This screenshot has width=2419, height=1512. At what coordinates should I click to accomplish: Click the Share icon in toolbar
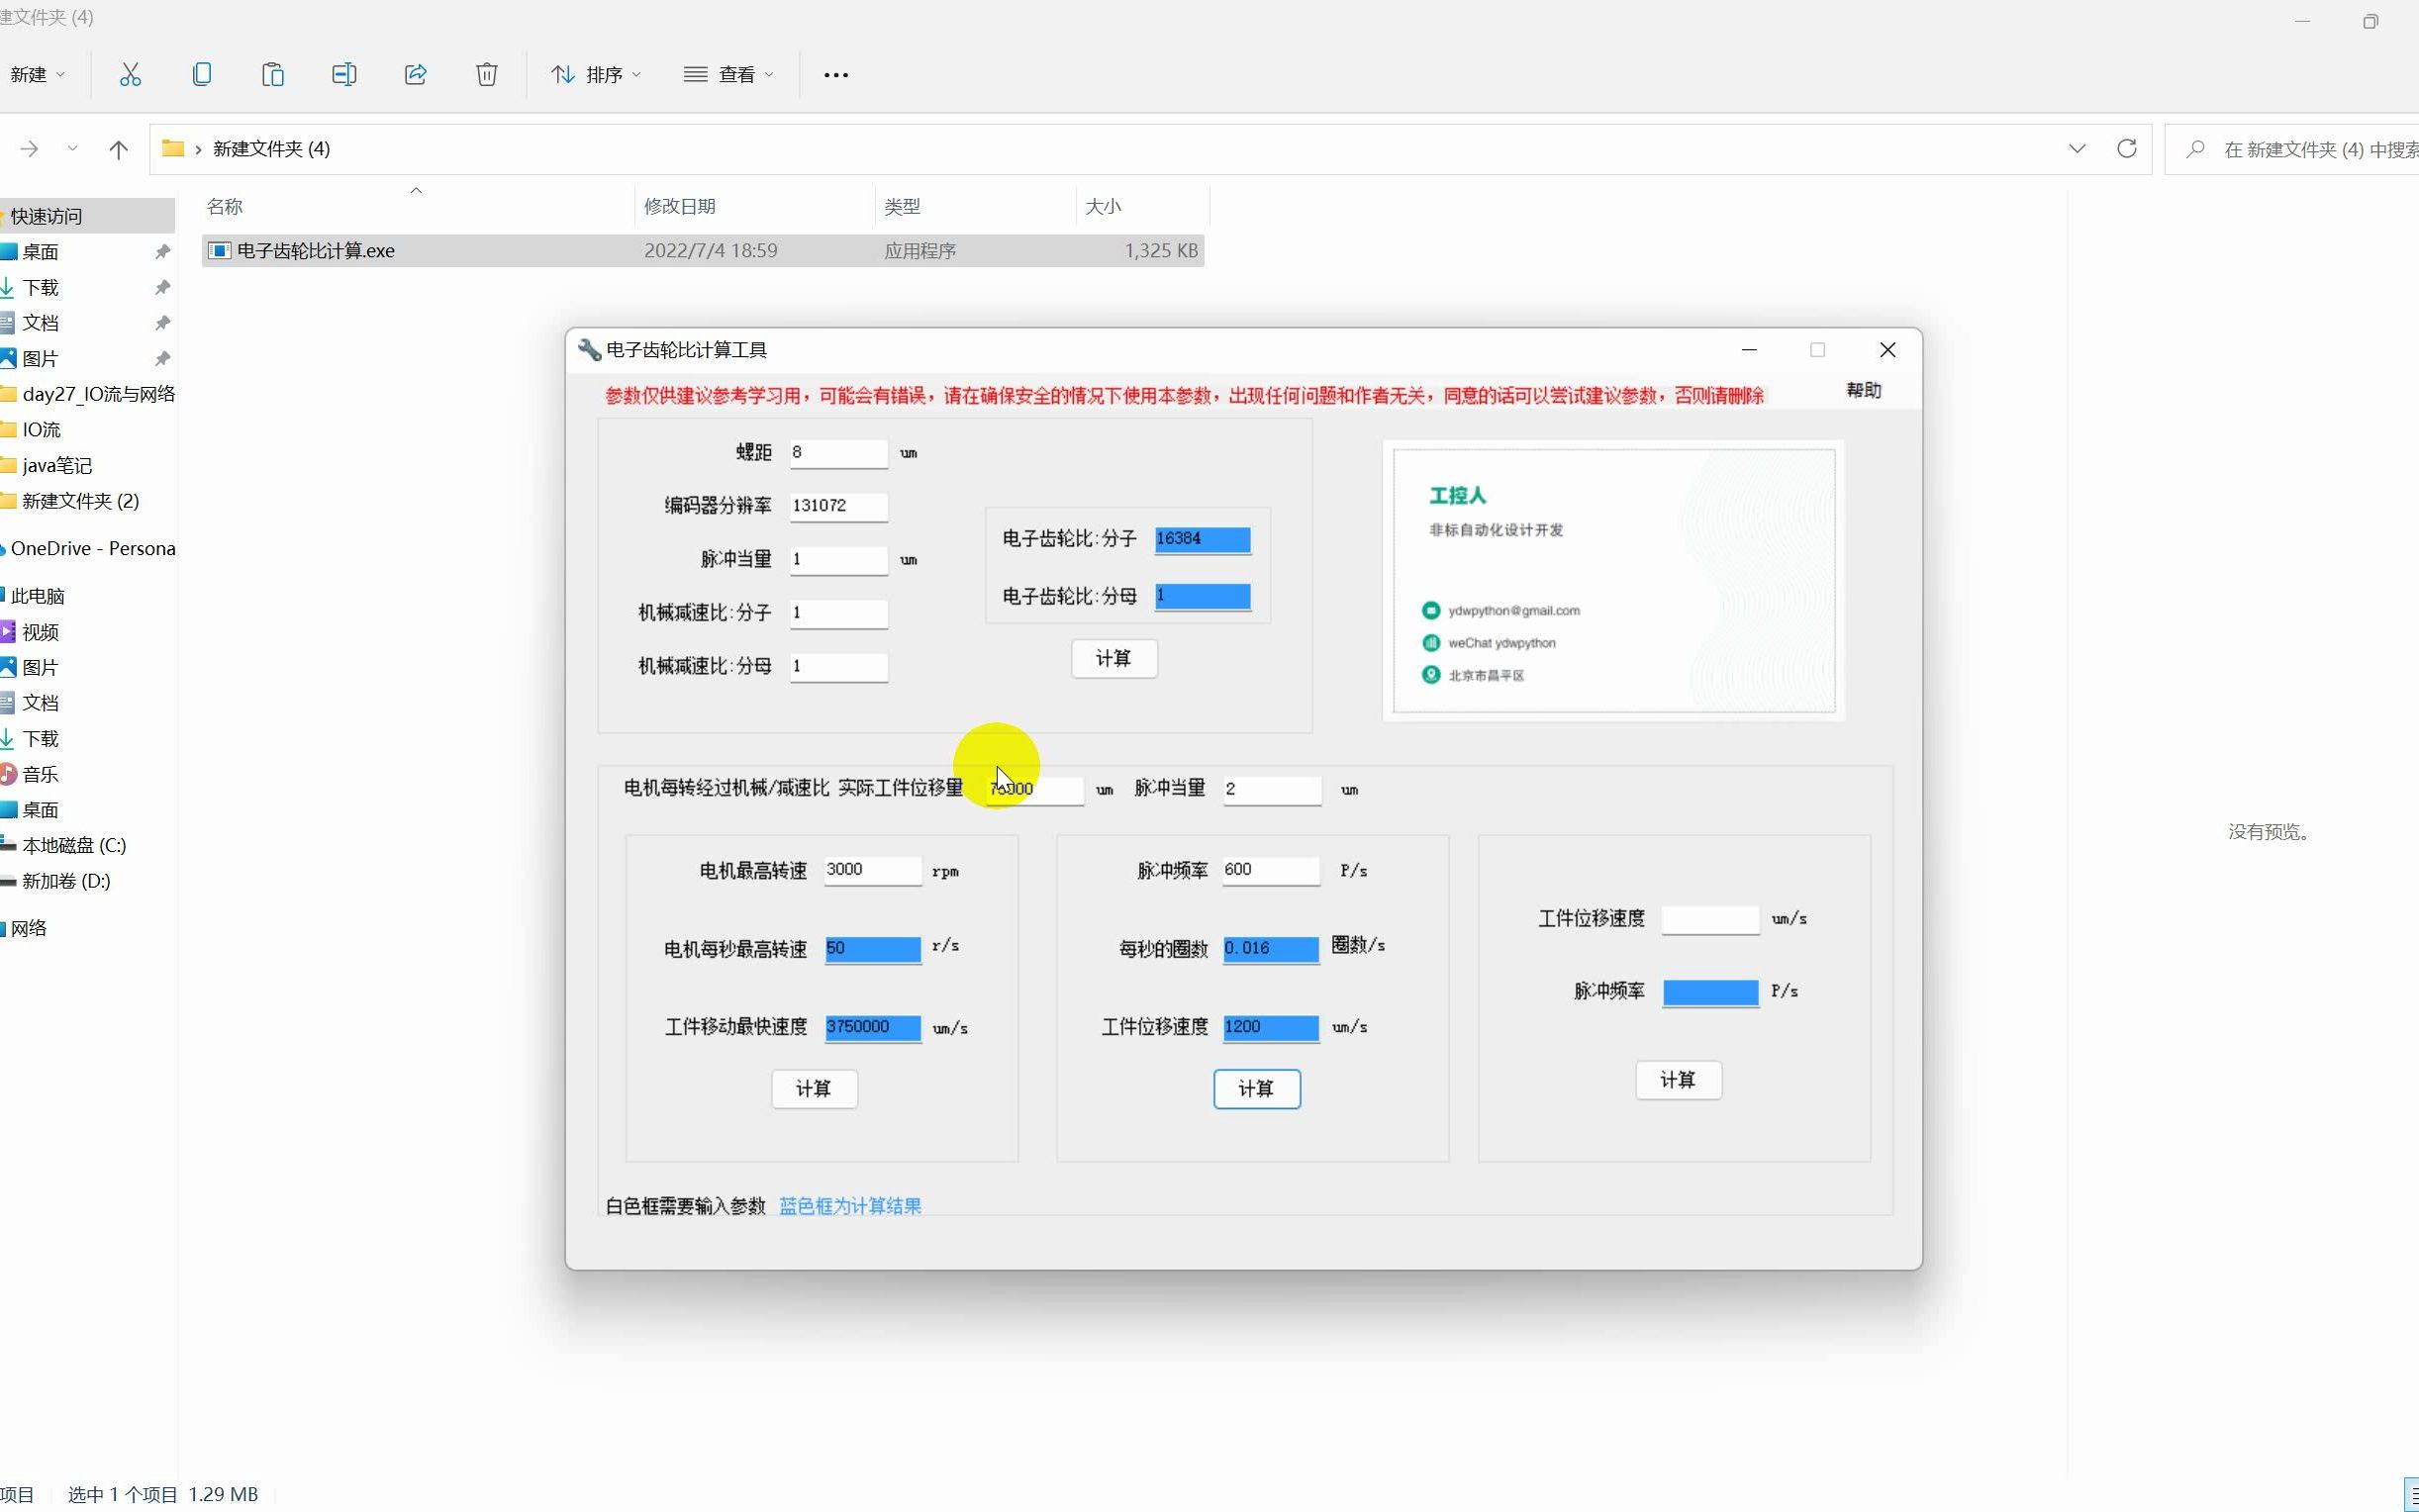tap(415, 75)
